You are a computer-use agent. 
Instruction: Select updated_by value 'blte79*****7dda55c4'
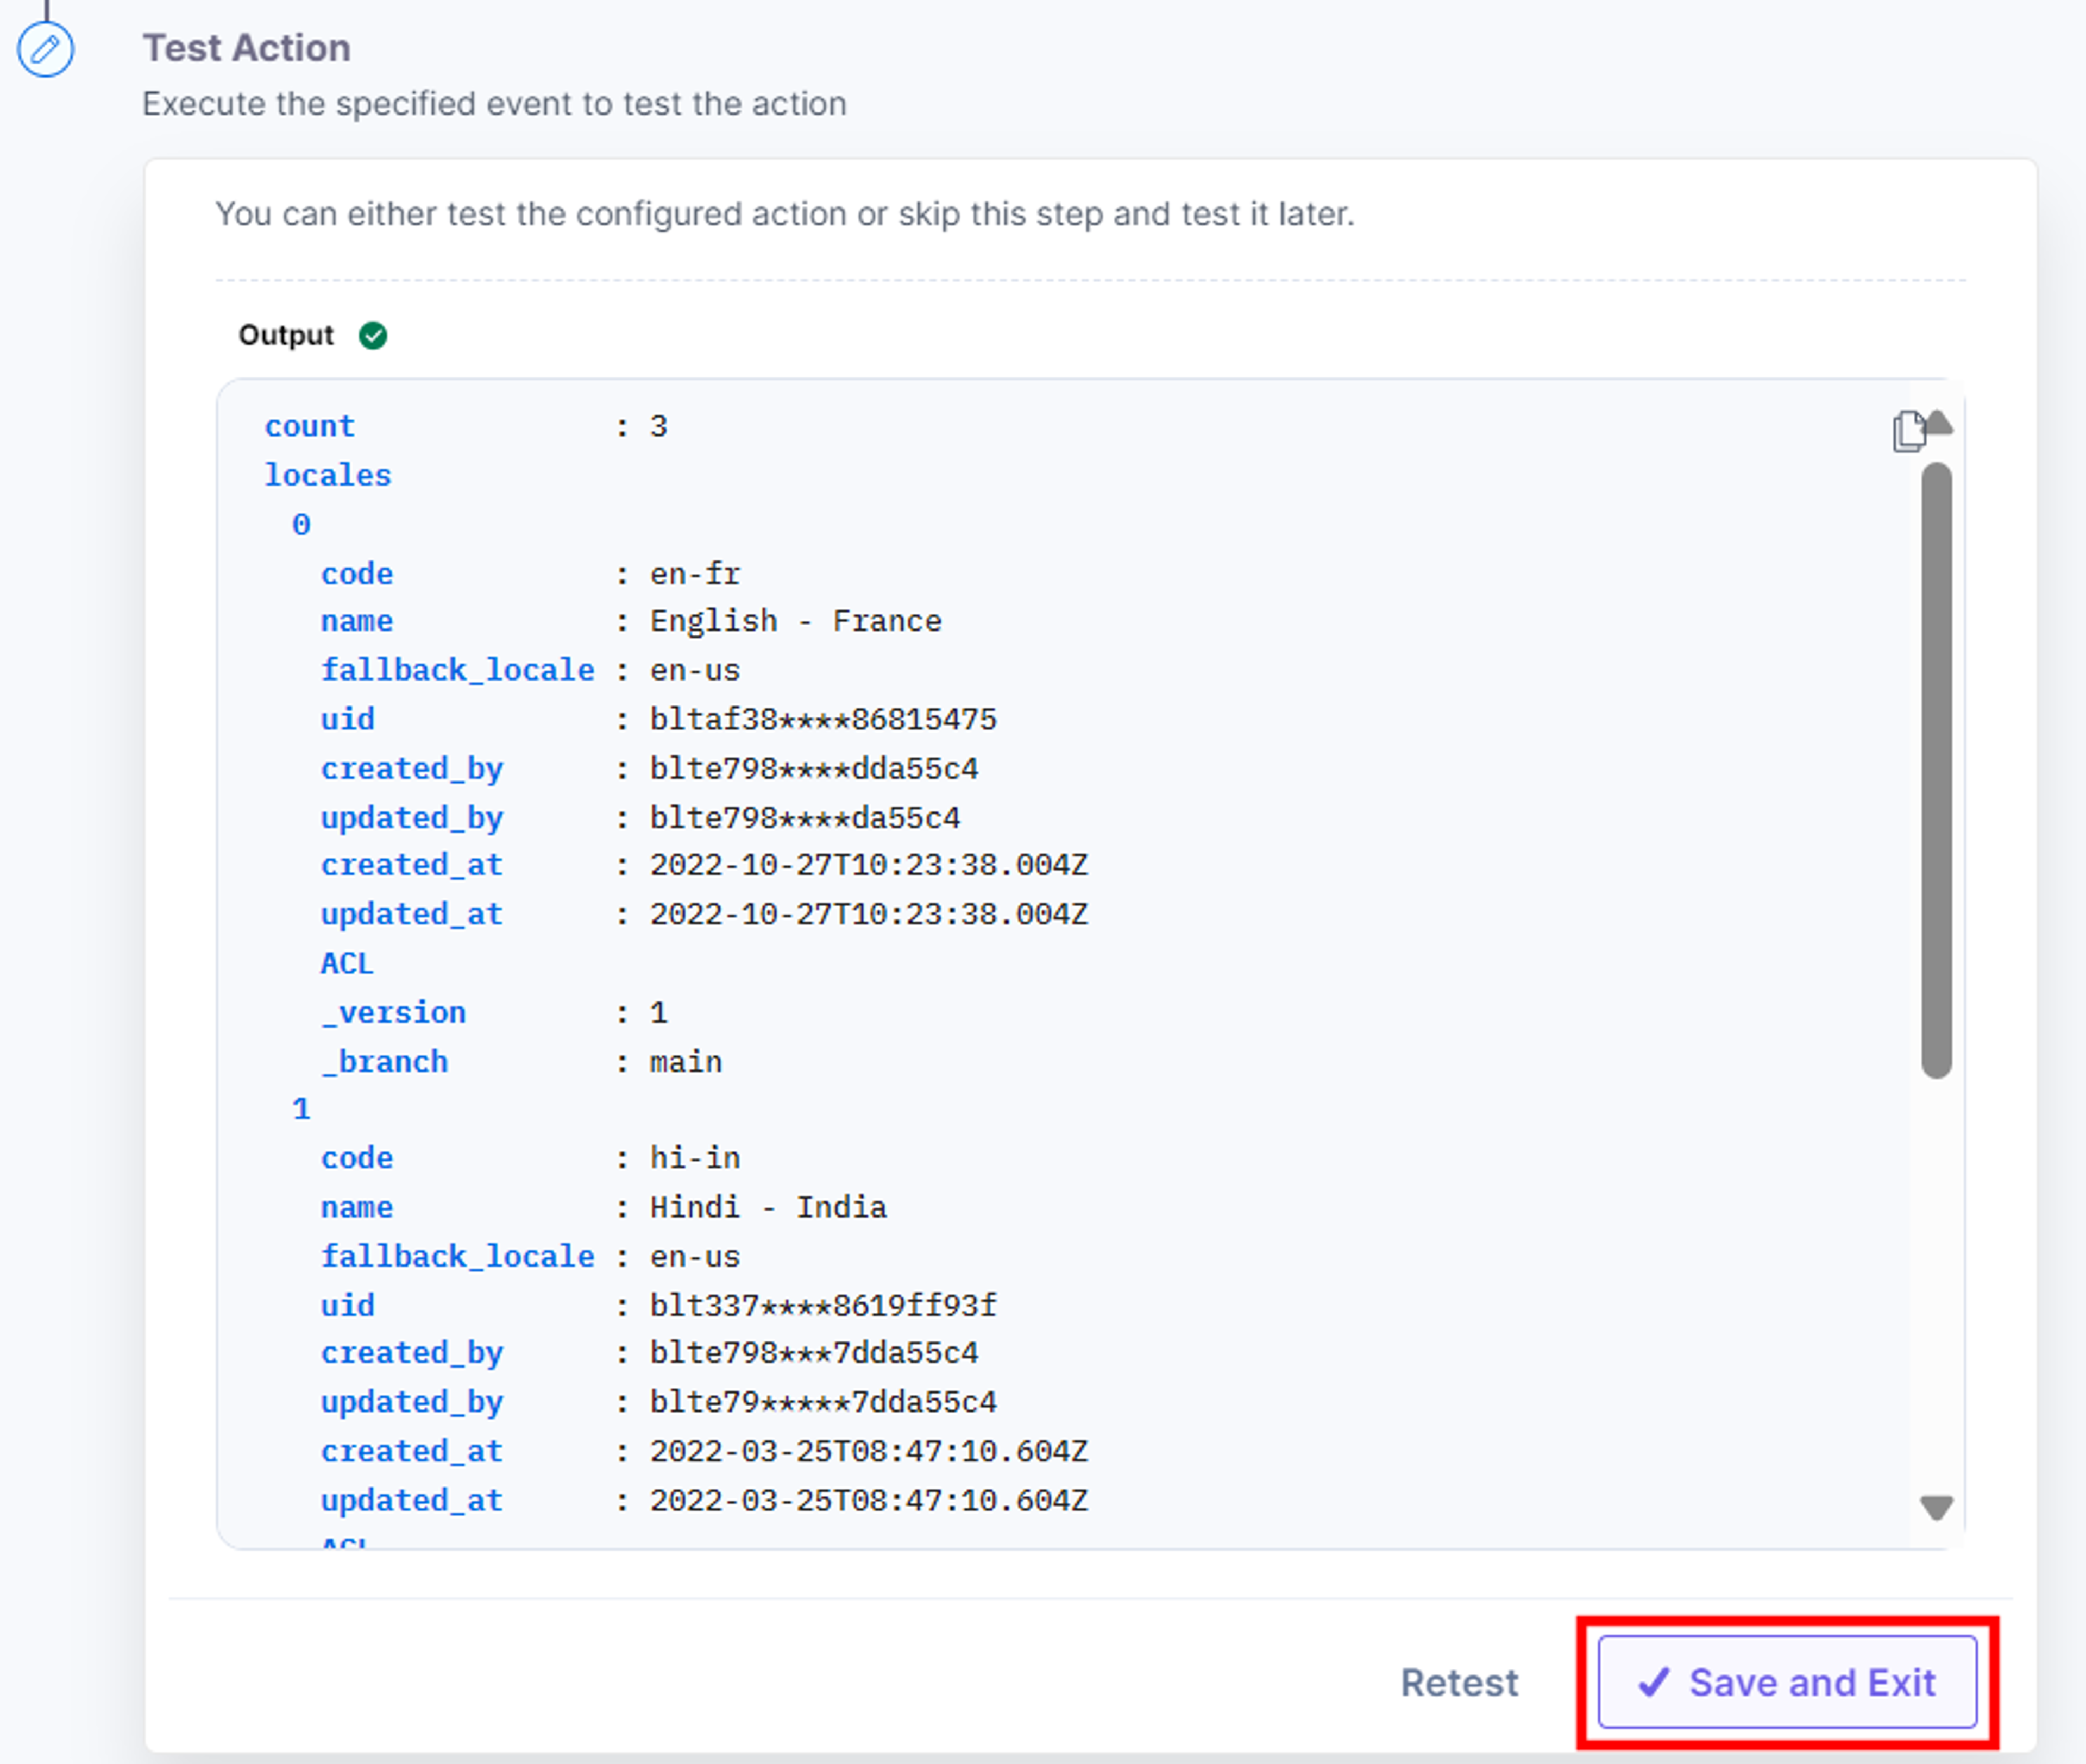823,1402
